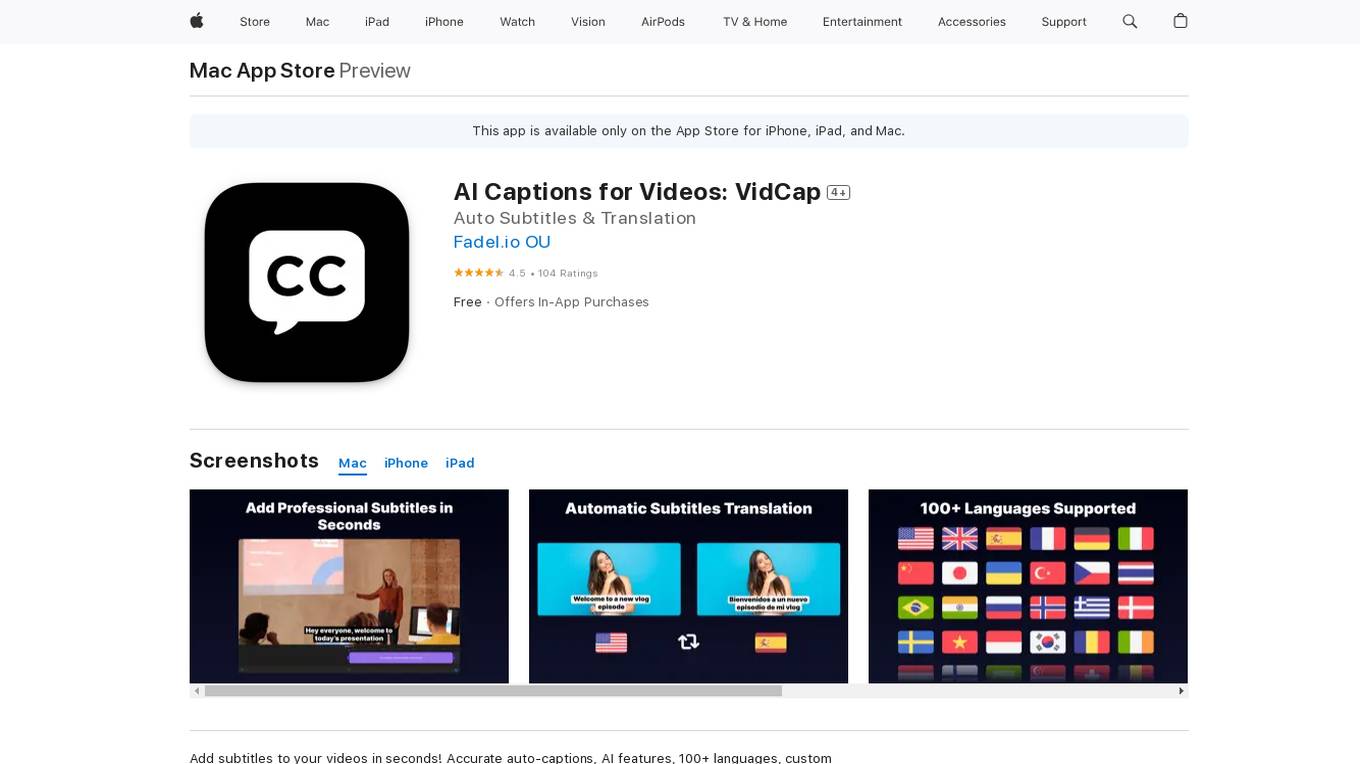Open the Add Professional Subtitles screenshot
Screen dimensions: 1360x764
point(349,586)
